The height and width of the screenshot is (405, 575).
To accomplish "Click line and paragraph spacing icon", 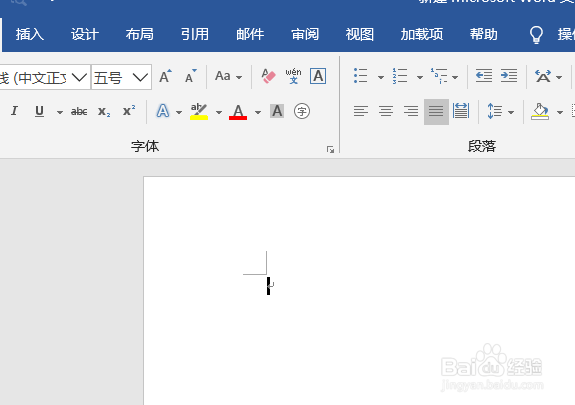I will click(x=495, y=111).
